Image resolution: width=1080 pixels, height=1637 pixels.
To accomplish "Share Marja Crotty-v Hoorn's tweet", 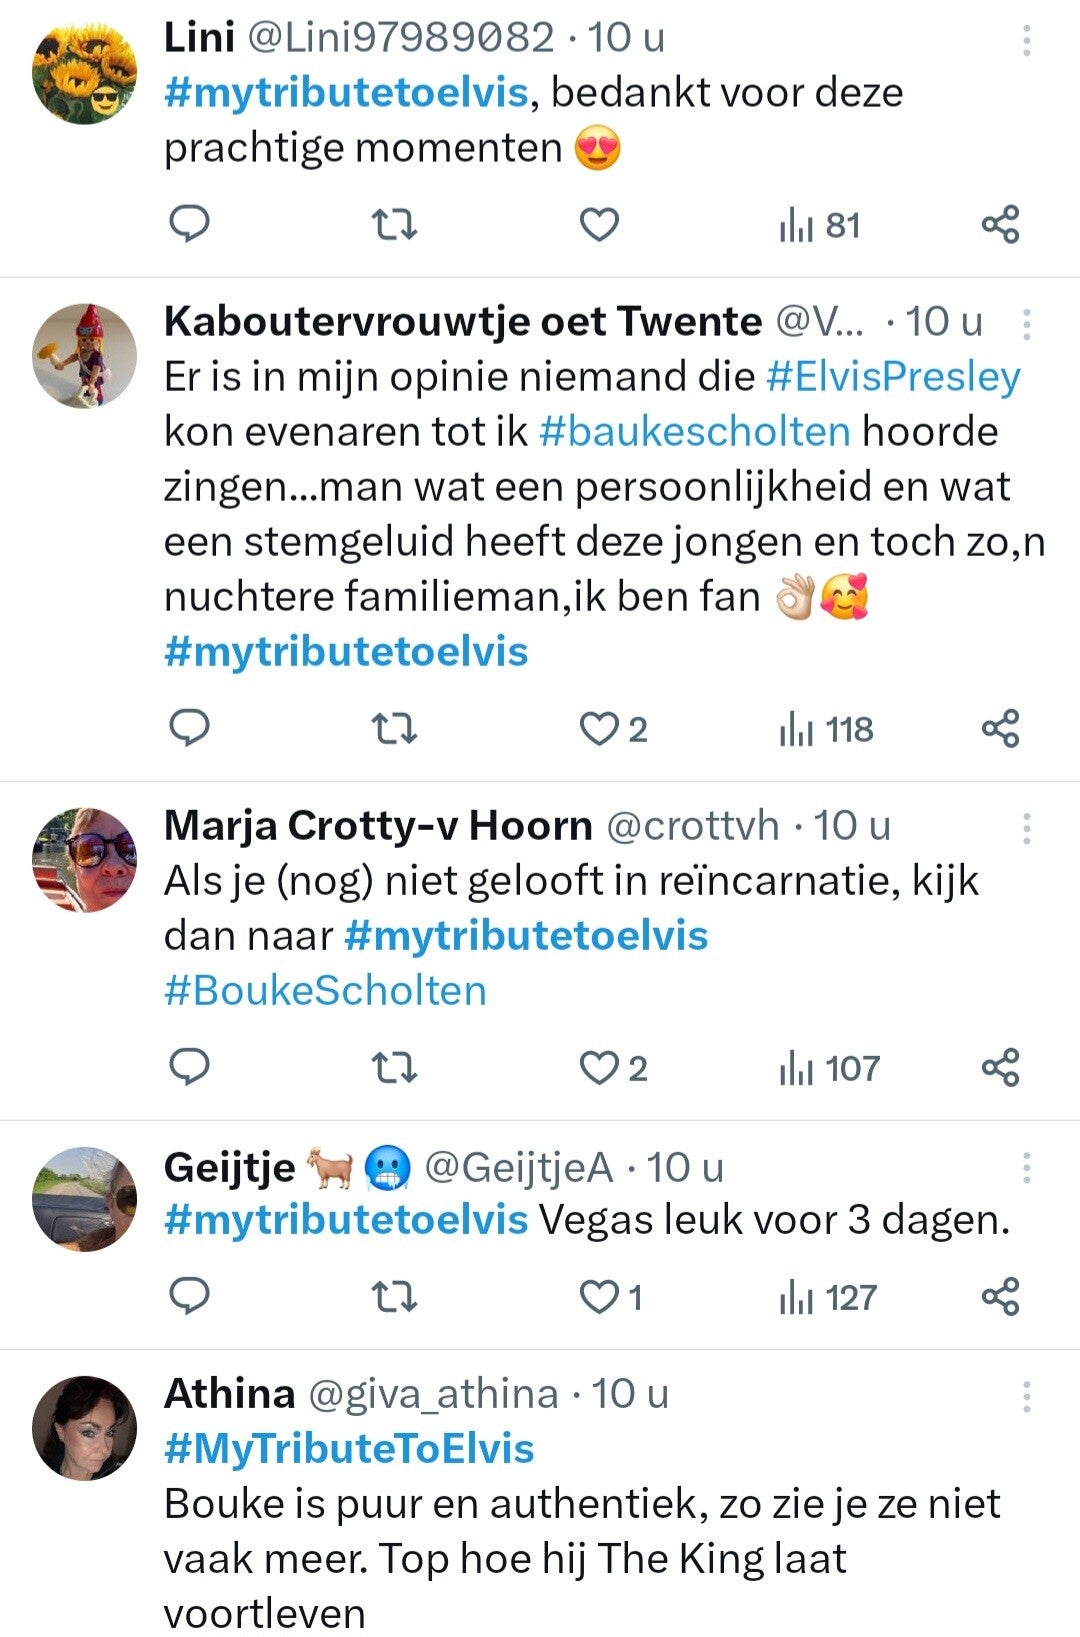I will click(1000, 1068).
